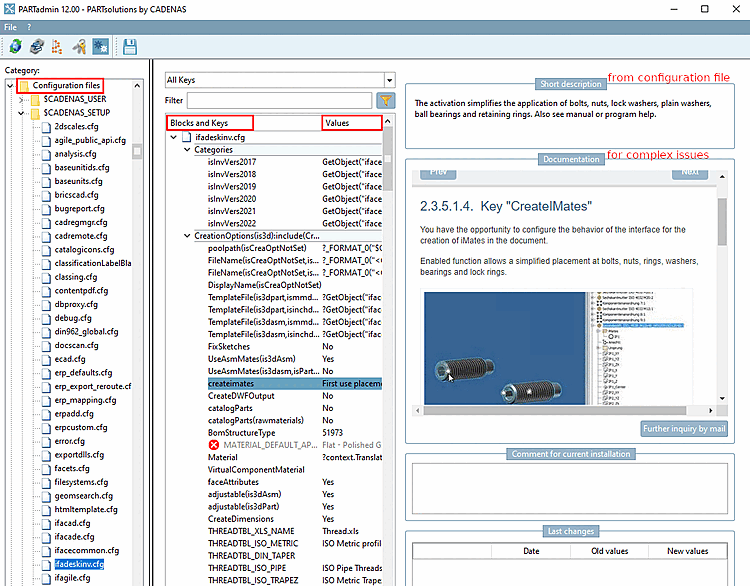Image resolution: width=750 pixels, height=586 pixels.
Task: Click the Documentation horizontal scroll-right arrow
Action: (x=711, y=410)
